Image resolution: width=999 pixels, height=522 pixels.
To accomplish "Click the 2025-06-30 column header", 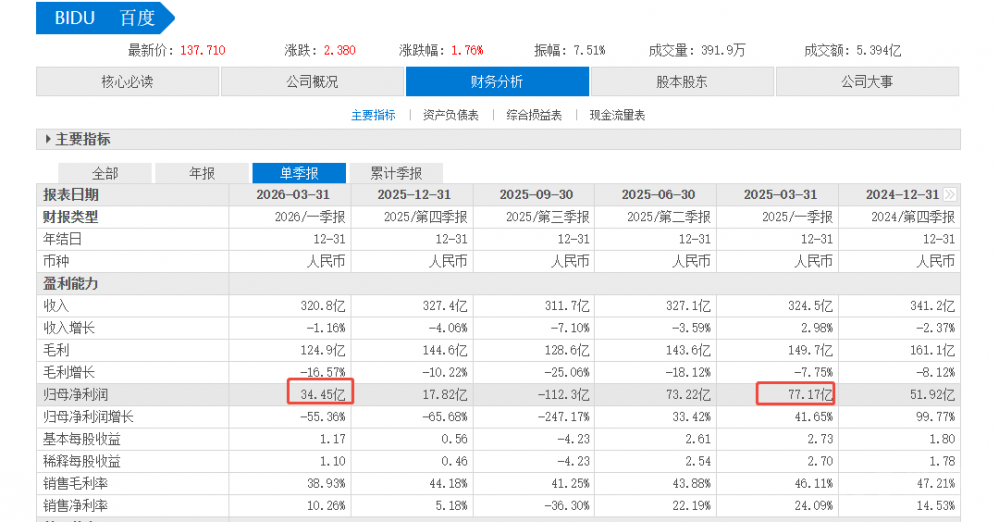I will point(658,194).
